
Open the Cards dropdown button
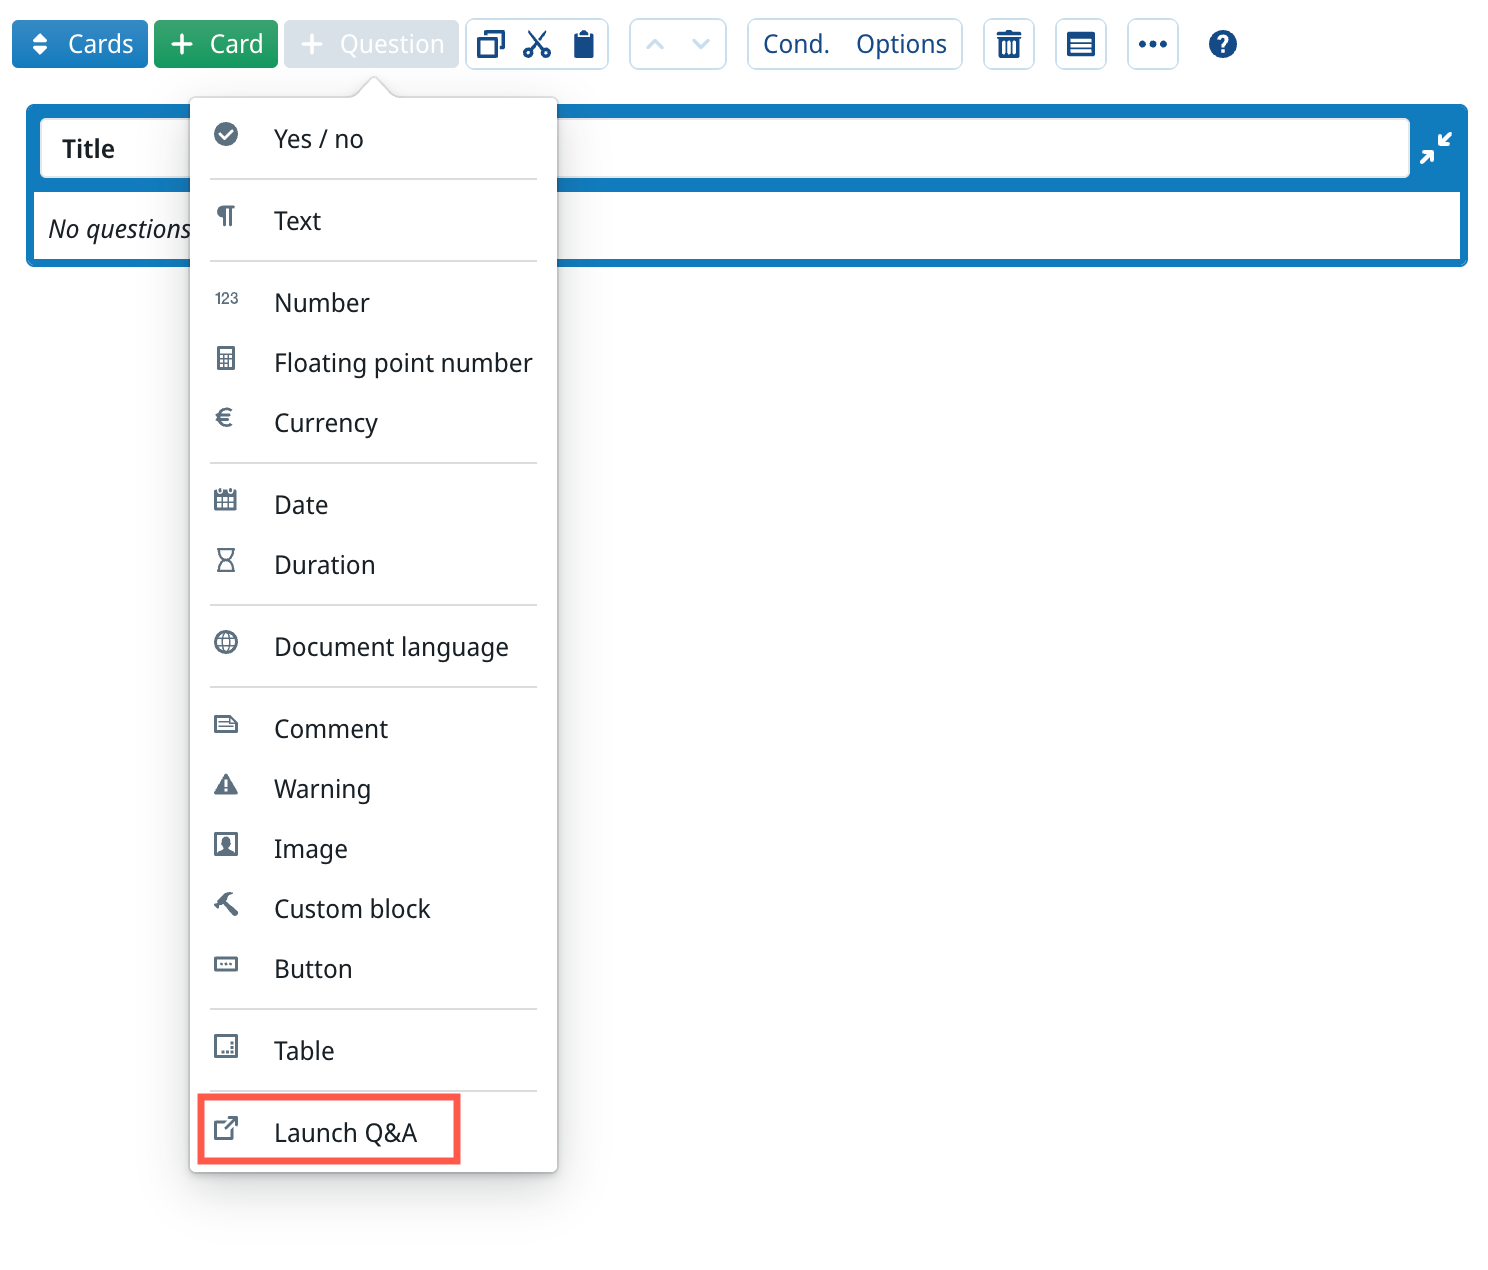point(80,44)
